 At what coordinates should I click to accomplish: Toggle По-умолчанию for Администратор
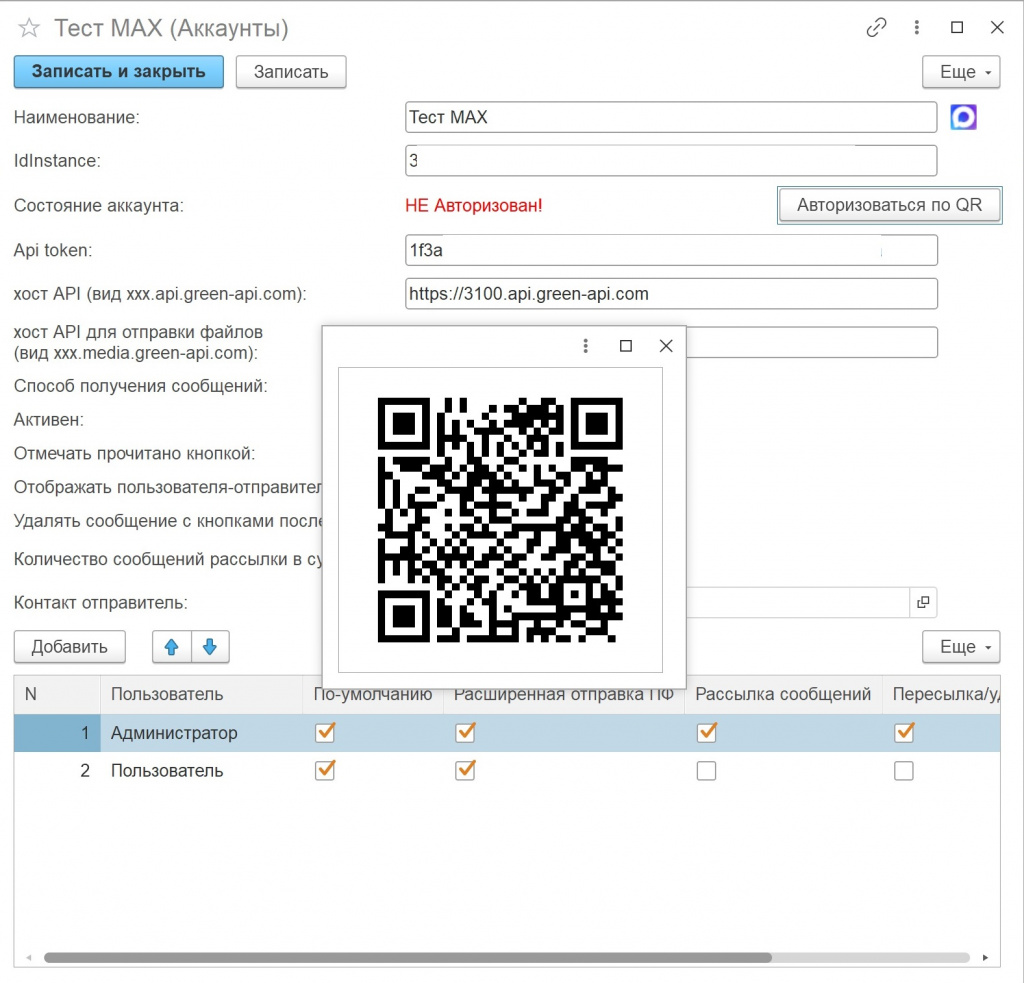pos(325,732)
